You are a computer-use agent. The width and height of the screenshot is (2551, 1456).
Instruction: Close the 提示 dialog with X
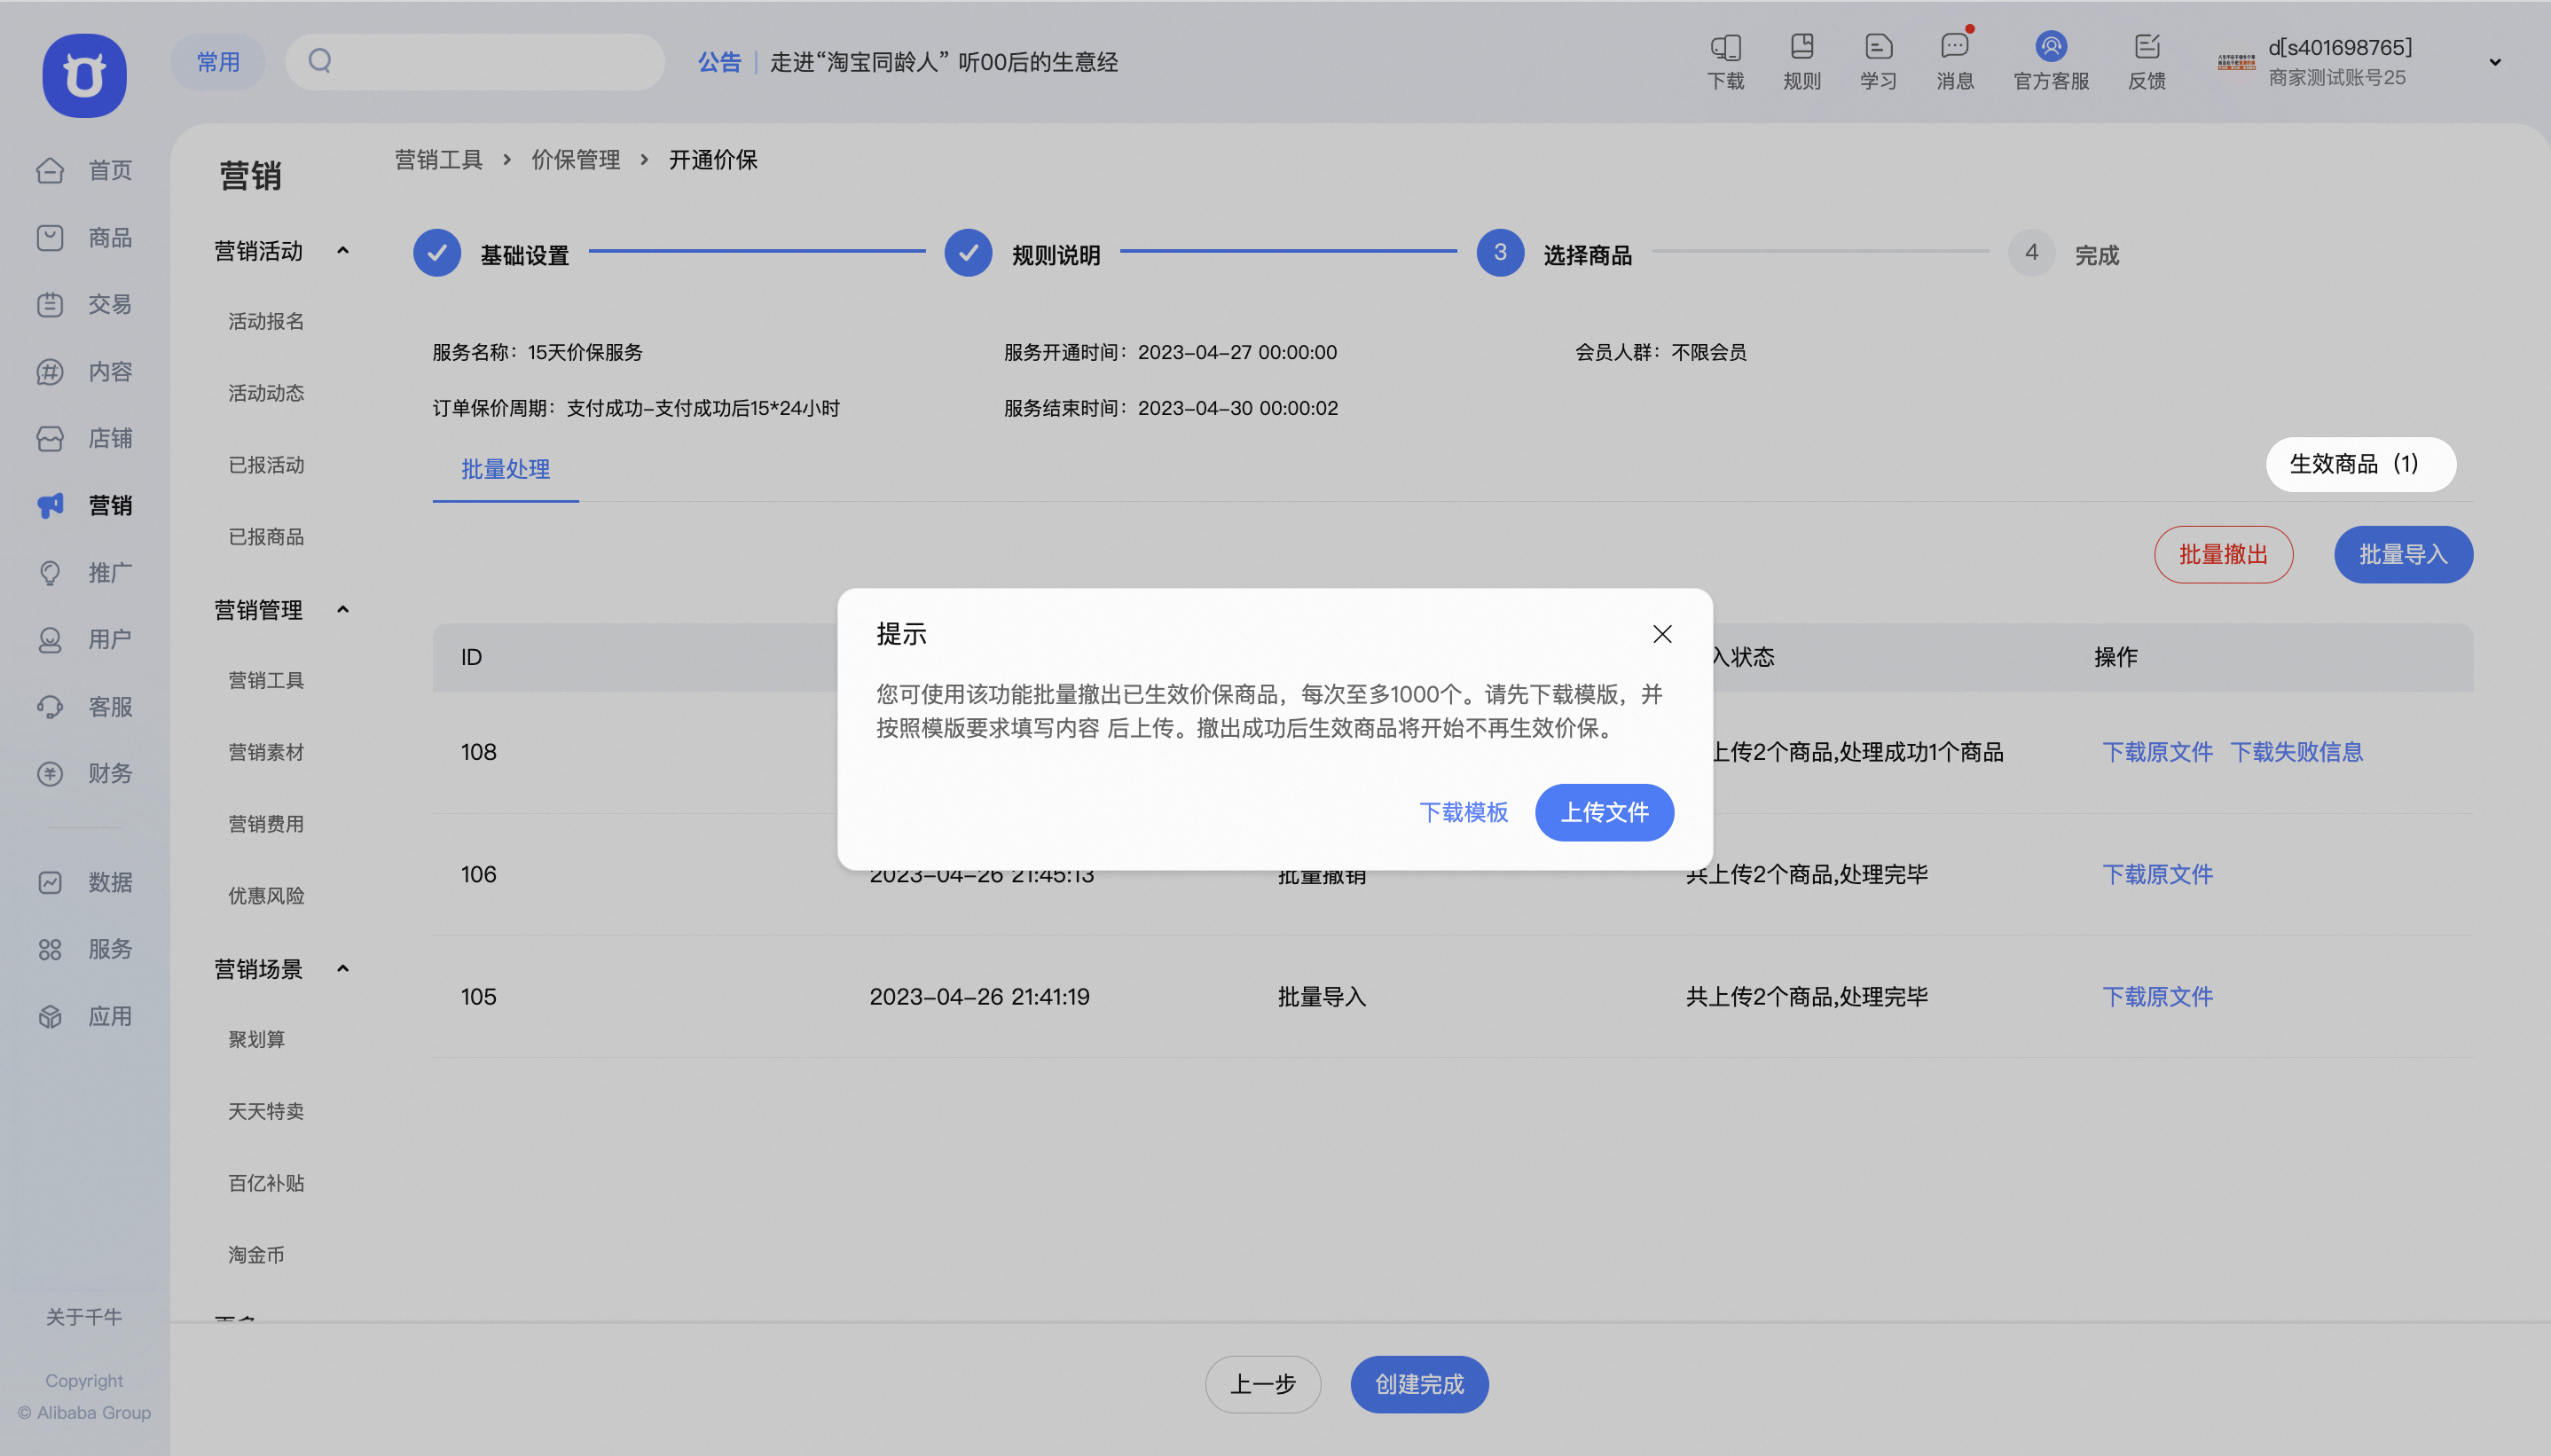pyautogui.click(x=1662, y=634)
